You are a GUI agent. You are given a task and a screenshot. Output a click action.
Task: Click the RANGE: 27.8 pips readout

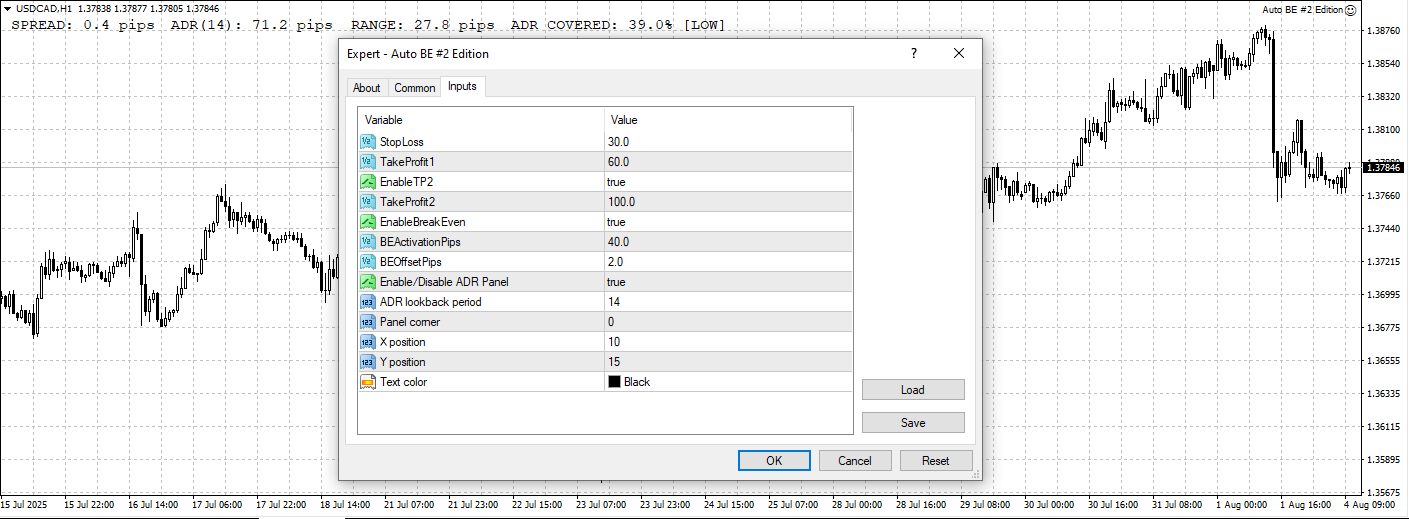423,25
